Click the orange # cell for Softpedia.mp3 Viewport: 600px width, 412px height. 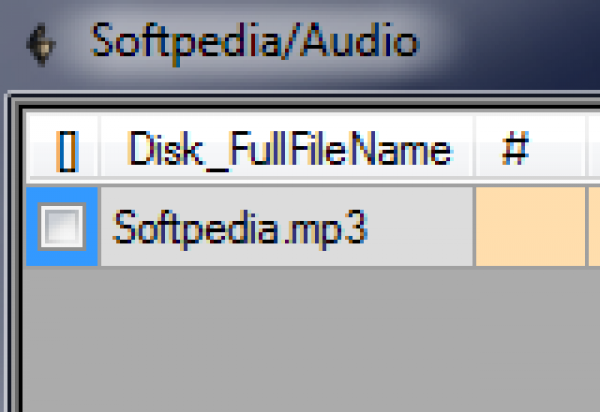tap(529, 228)
